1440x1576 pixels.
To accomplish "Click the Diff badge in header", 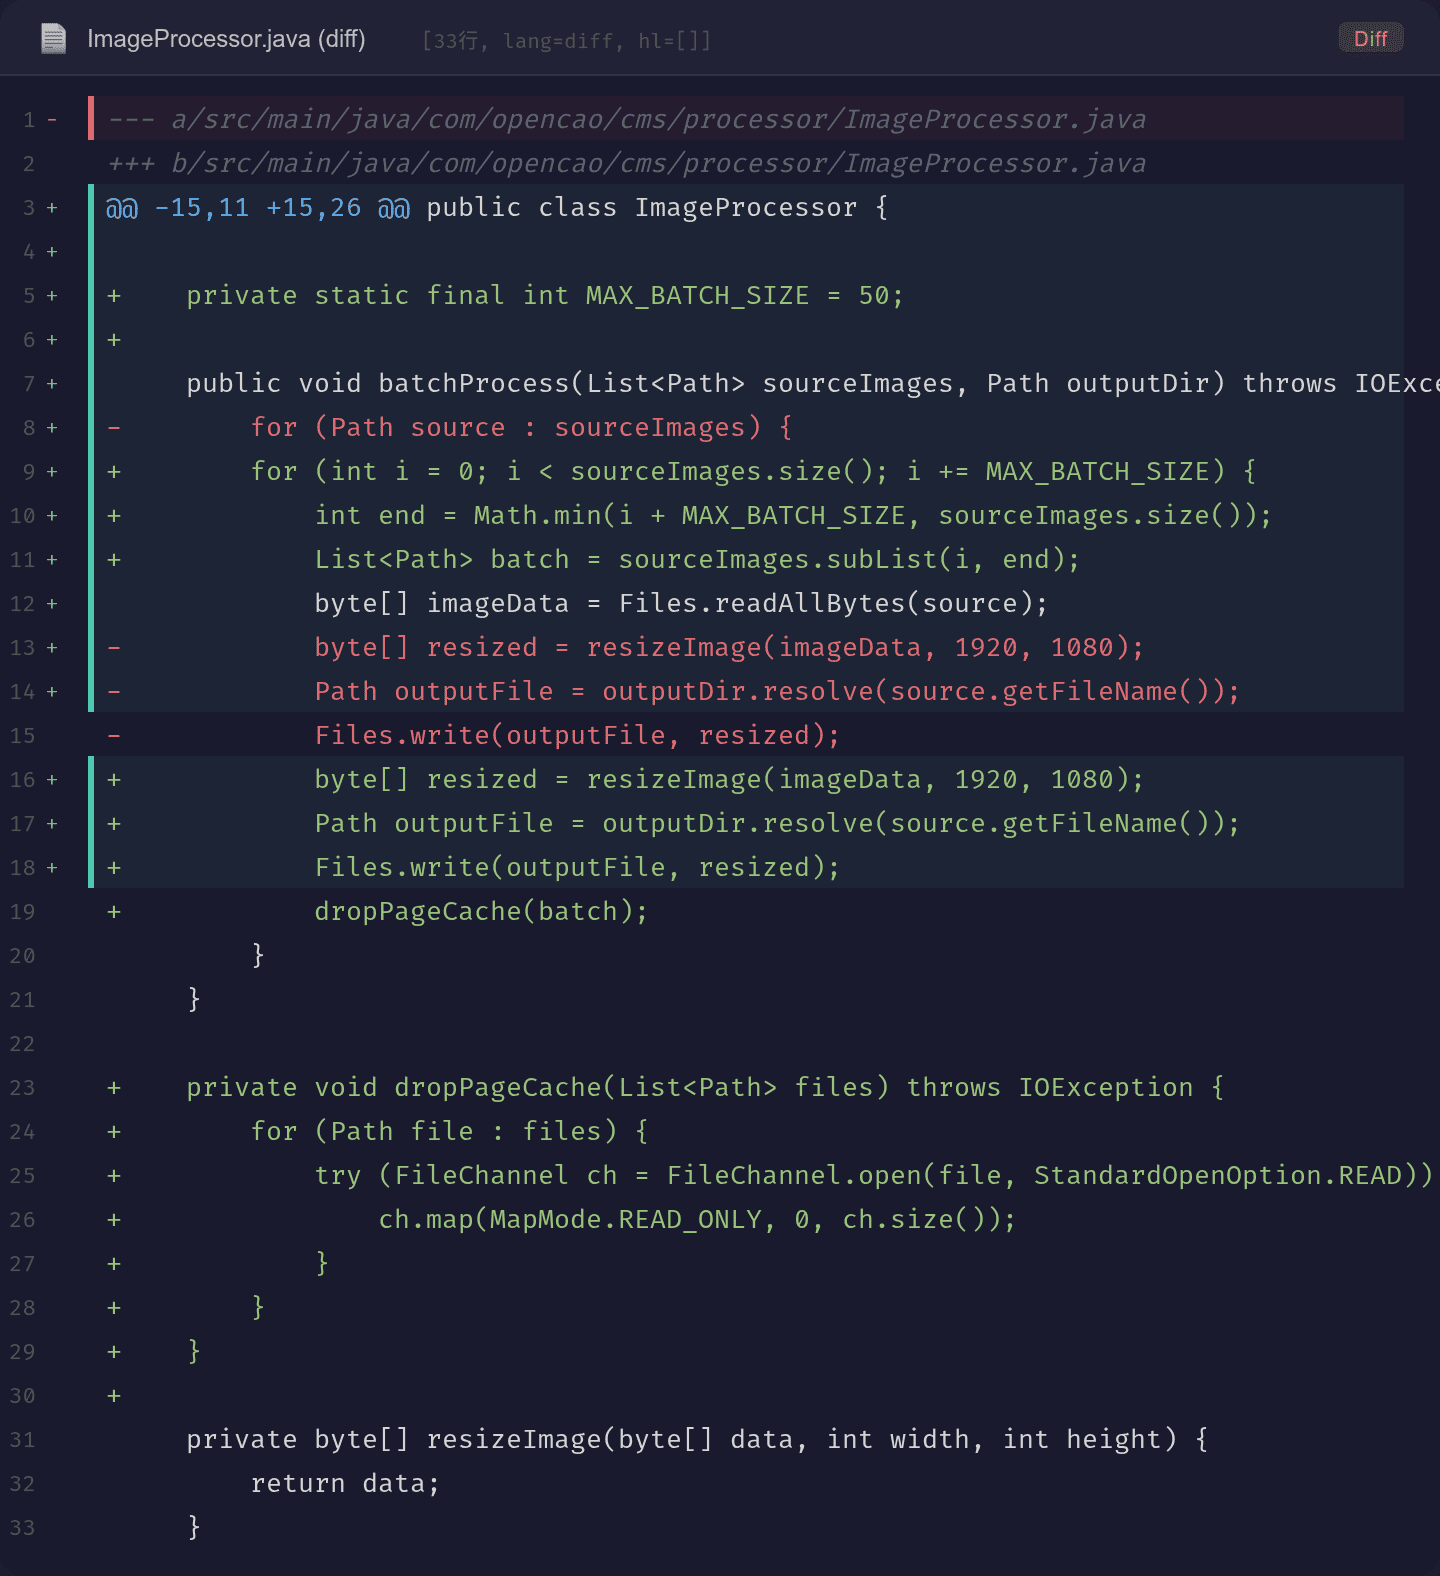I will pyautogui.click(x=1371, y=38).
